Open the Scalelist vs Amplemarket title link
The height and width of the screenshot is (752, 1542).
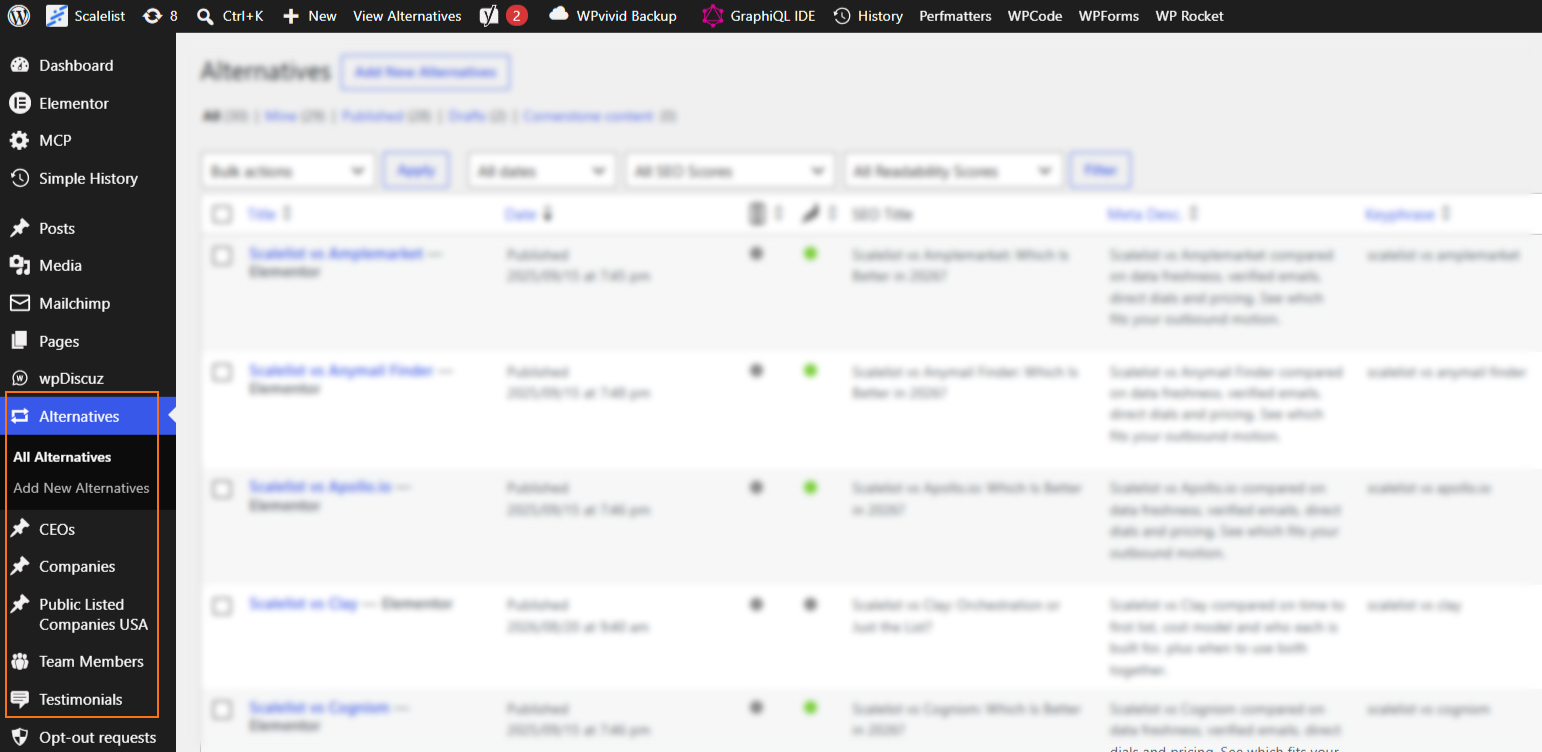pos(336,254)
